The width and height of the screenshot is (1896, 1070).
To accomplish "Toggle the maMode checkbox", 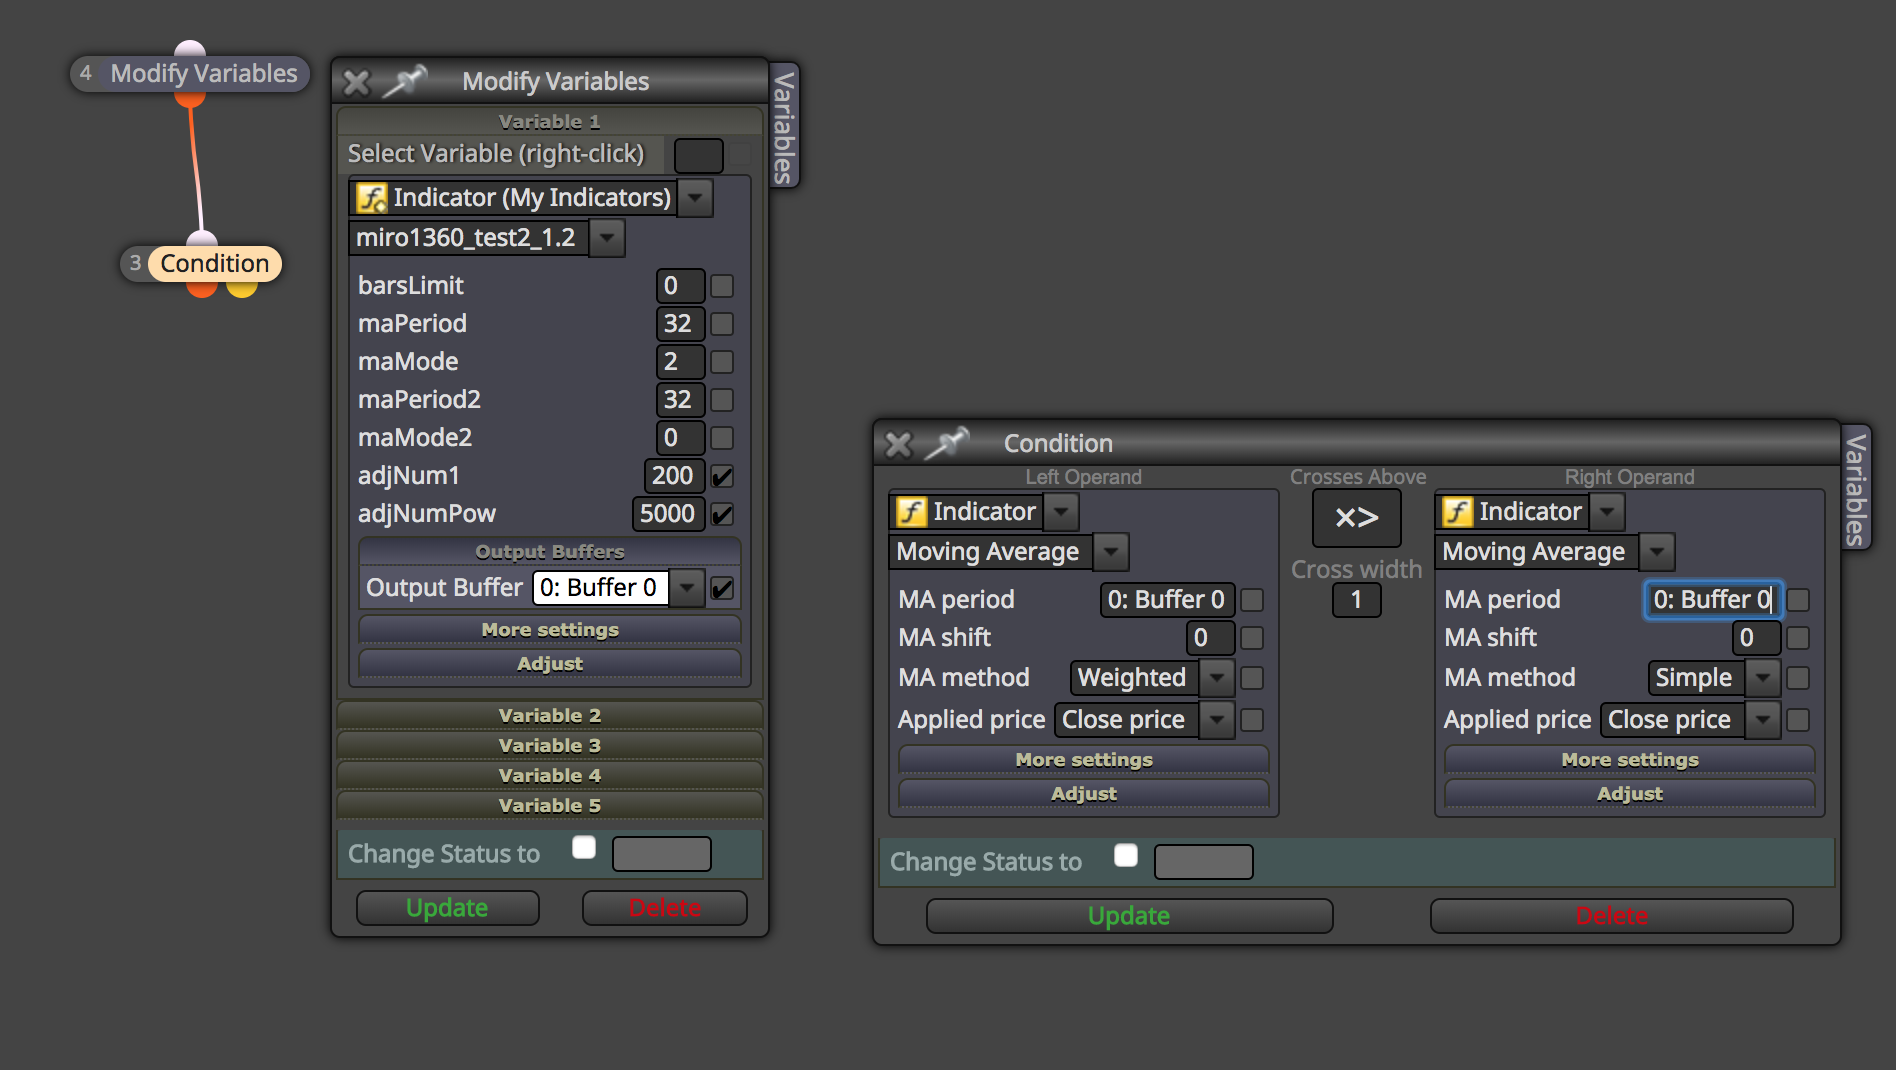I will point(722,362).
